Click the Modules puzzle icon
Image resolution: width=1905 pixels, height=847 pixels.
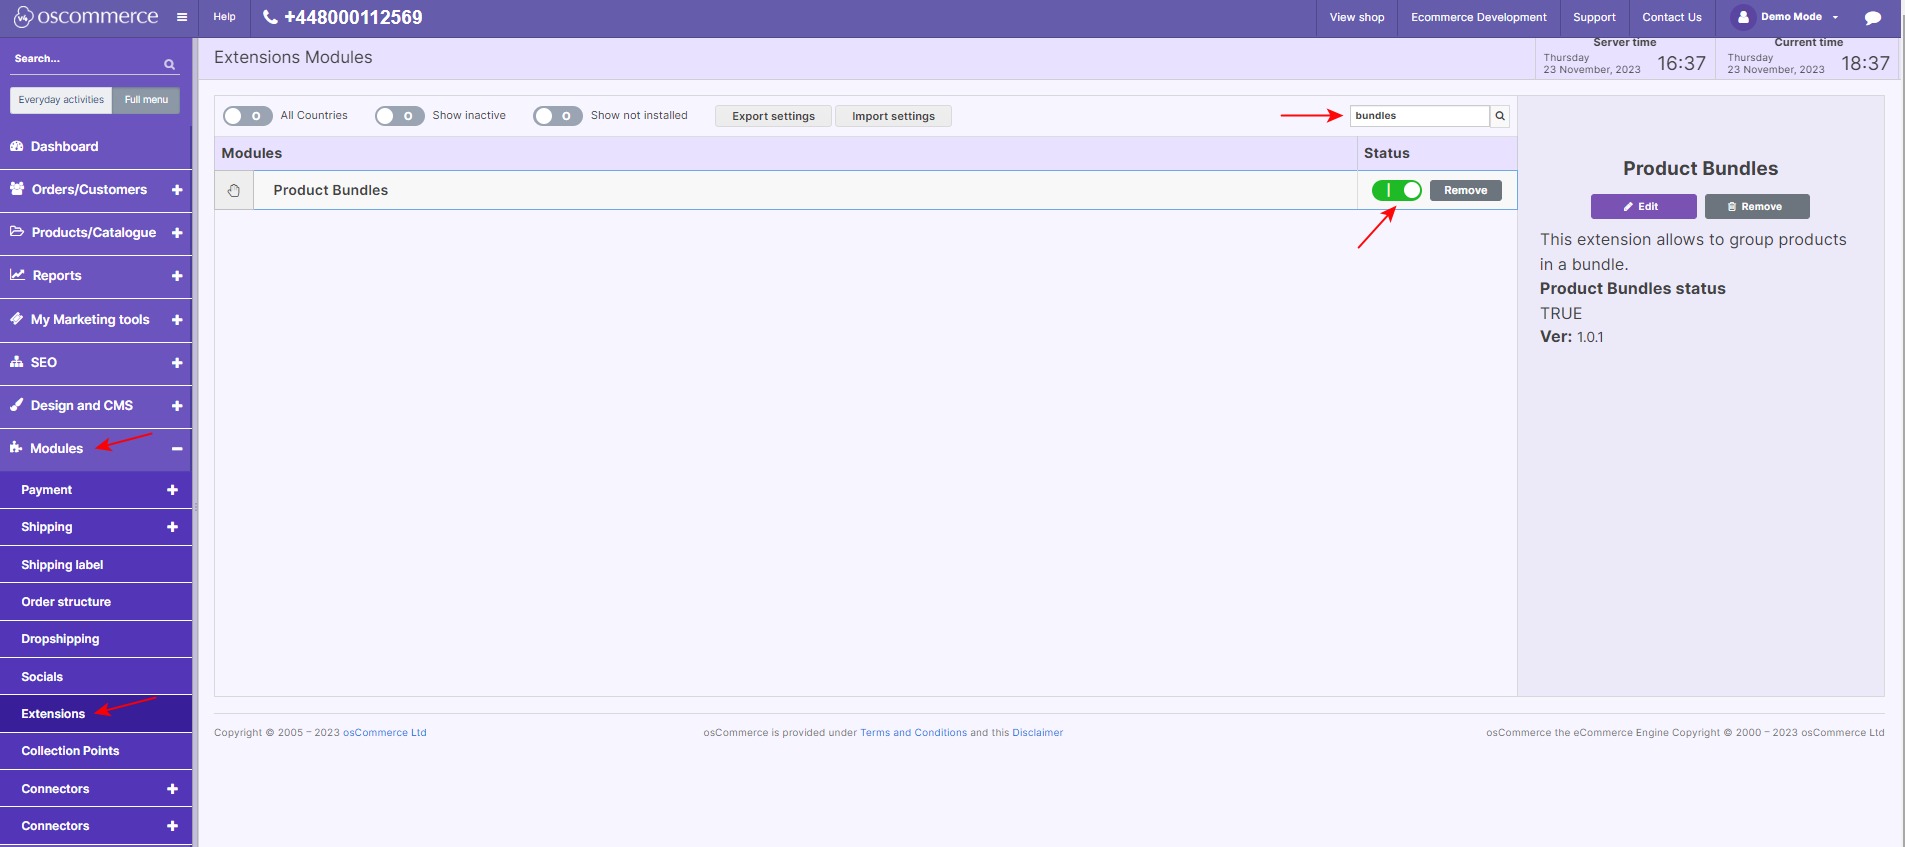(17, 448)
